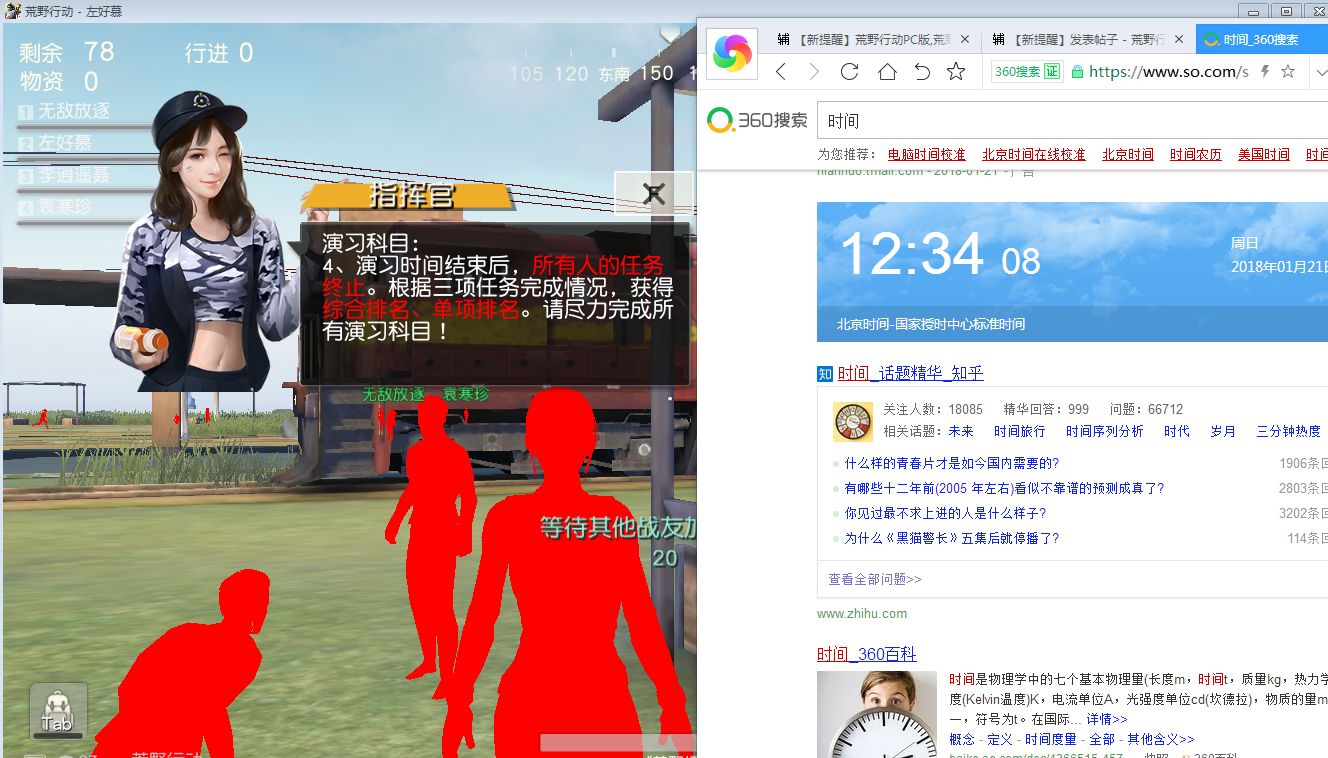Click the www.zhihu.com source URL
The width and height of the screenshot is (1328, 758).
coord(862,614)
